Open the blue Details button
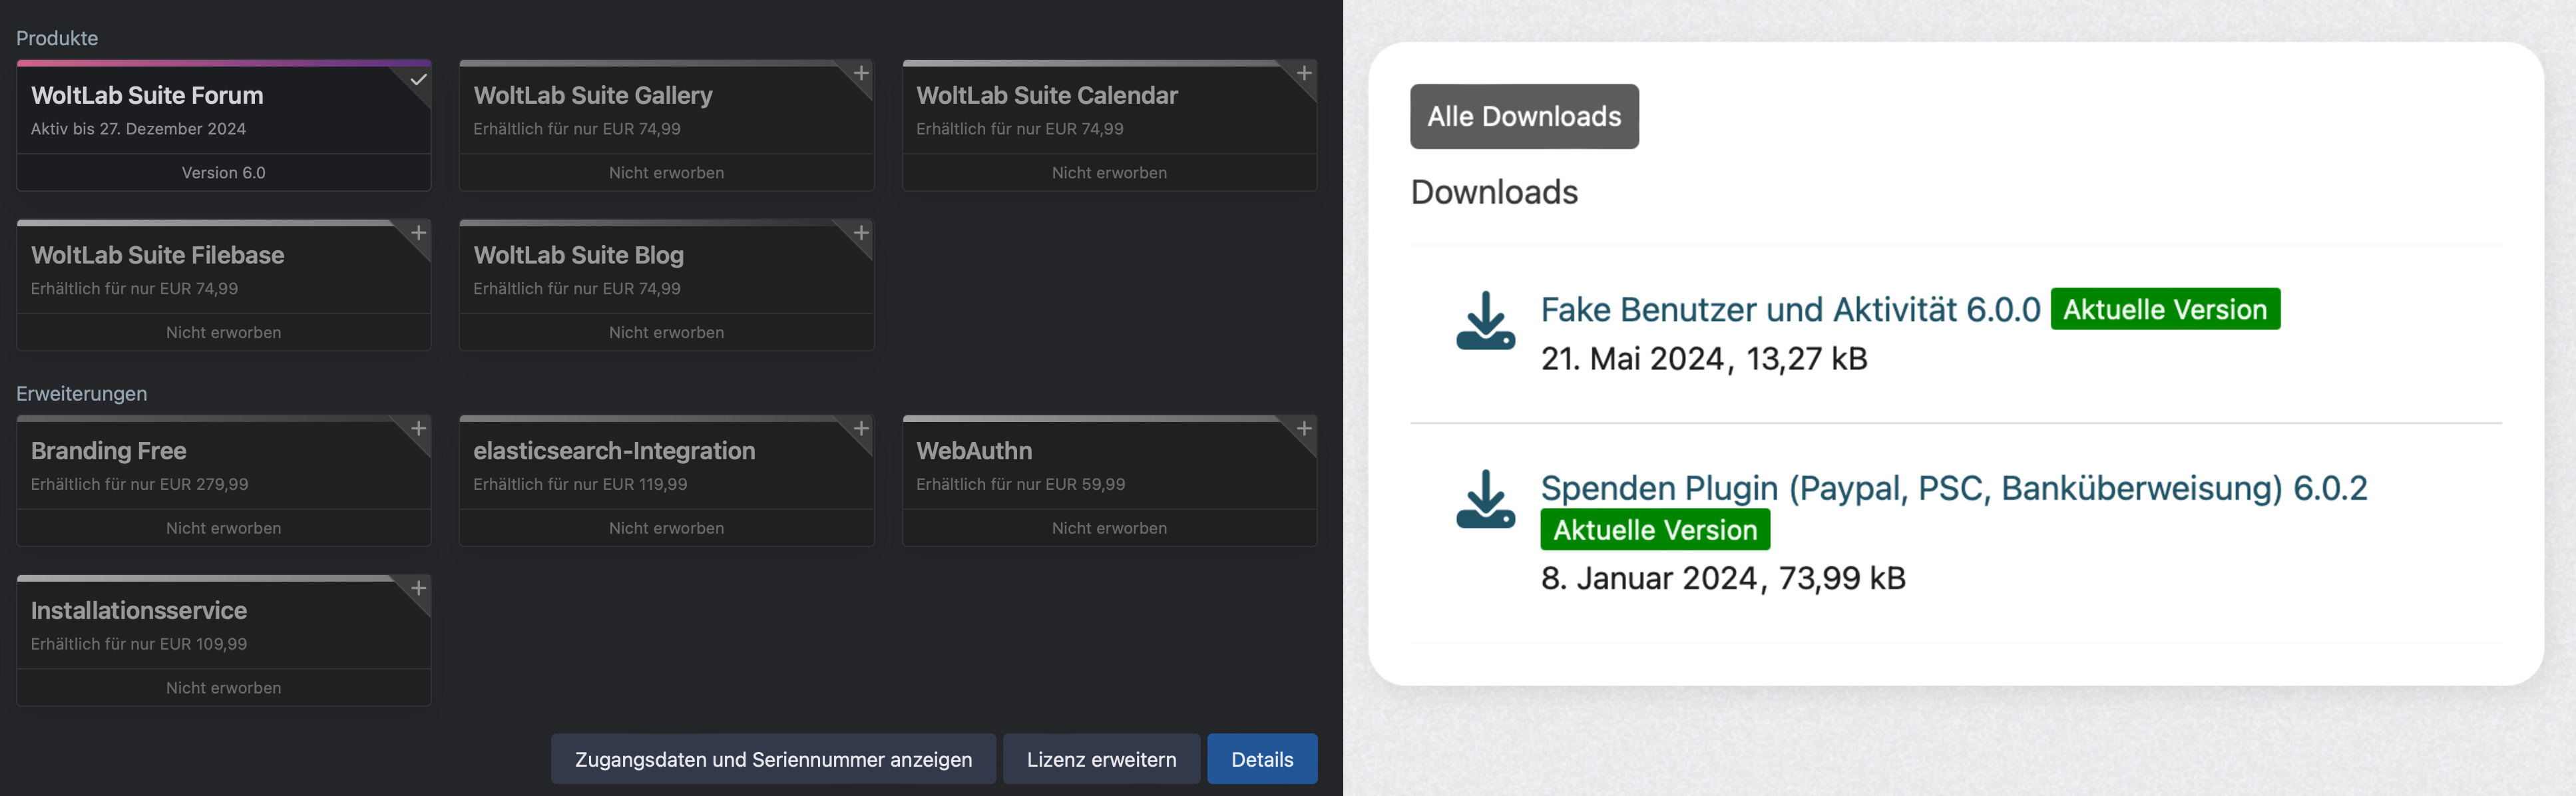This screenshot has height=796, width=2576. tap(1261, 759)
